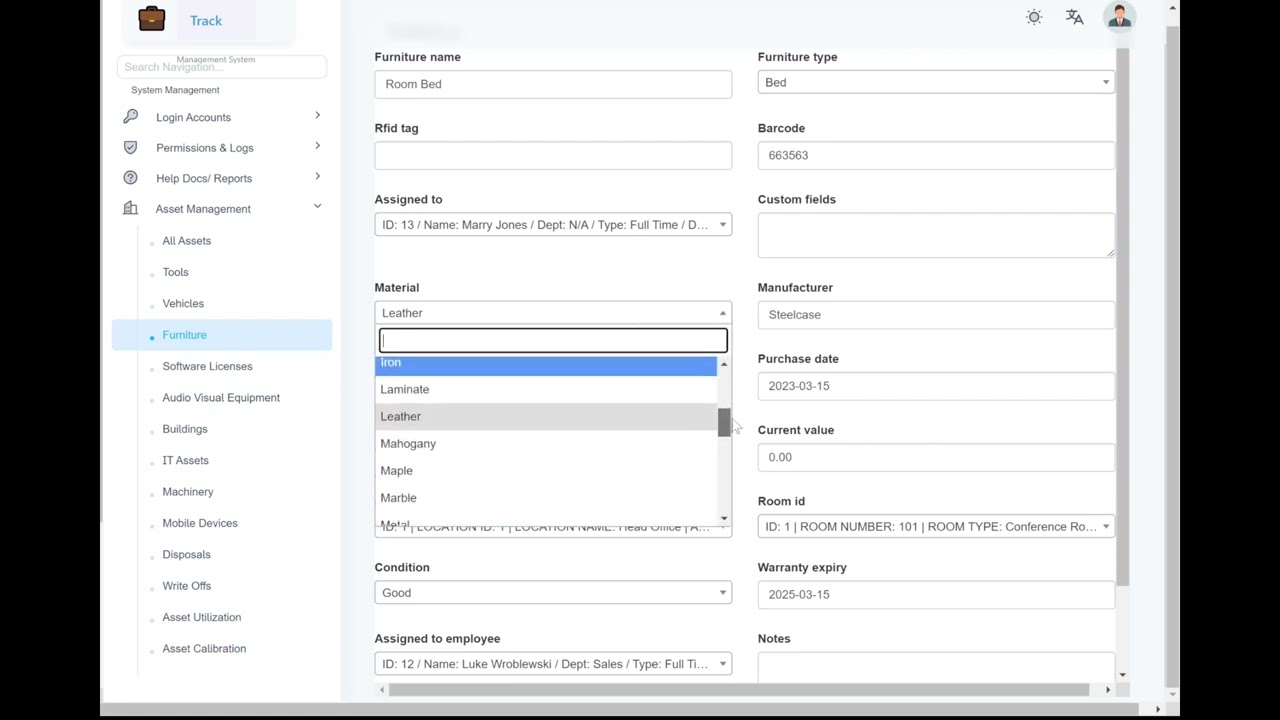
Task: Click the form scroll-left arrow
Action: click(380, 690)
